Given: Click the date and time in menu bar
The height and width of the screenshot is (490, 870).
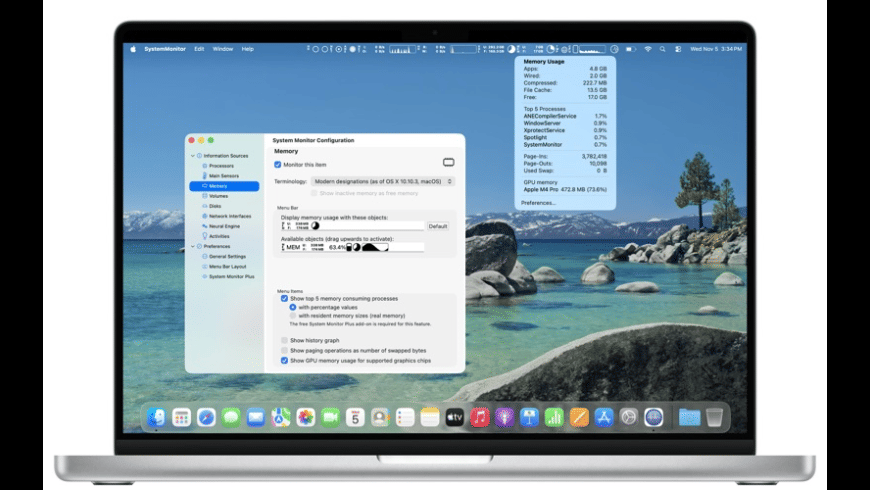Looking at the screenshot, I should point(716,49).
